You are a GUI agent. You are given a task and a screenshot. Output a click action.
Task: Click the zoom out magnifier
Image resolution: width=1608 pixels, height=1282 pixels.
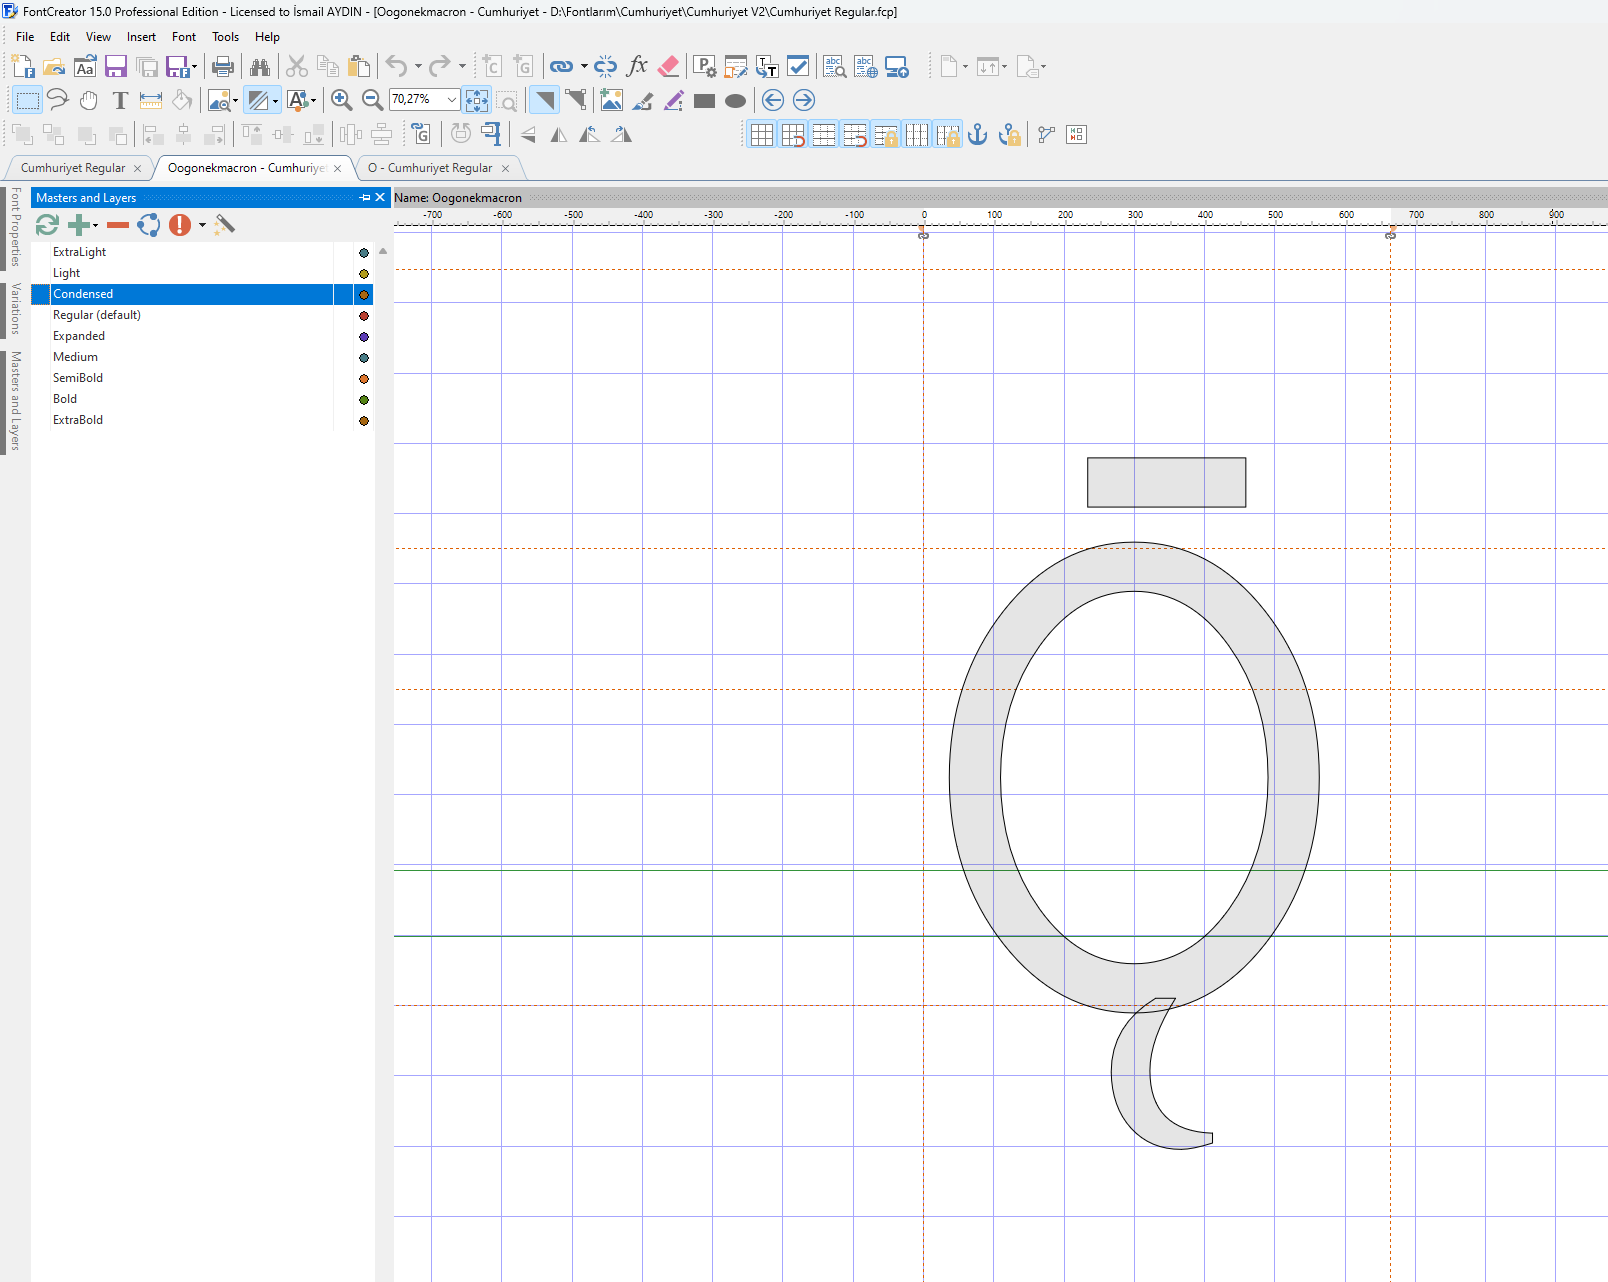coord(372,100)
